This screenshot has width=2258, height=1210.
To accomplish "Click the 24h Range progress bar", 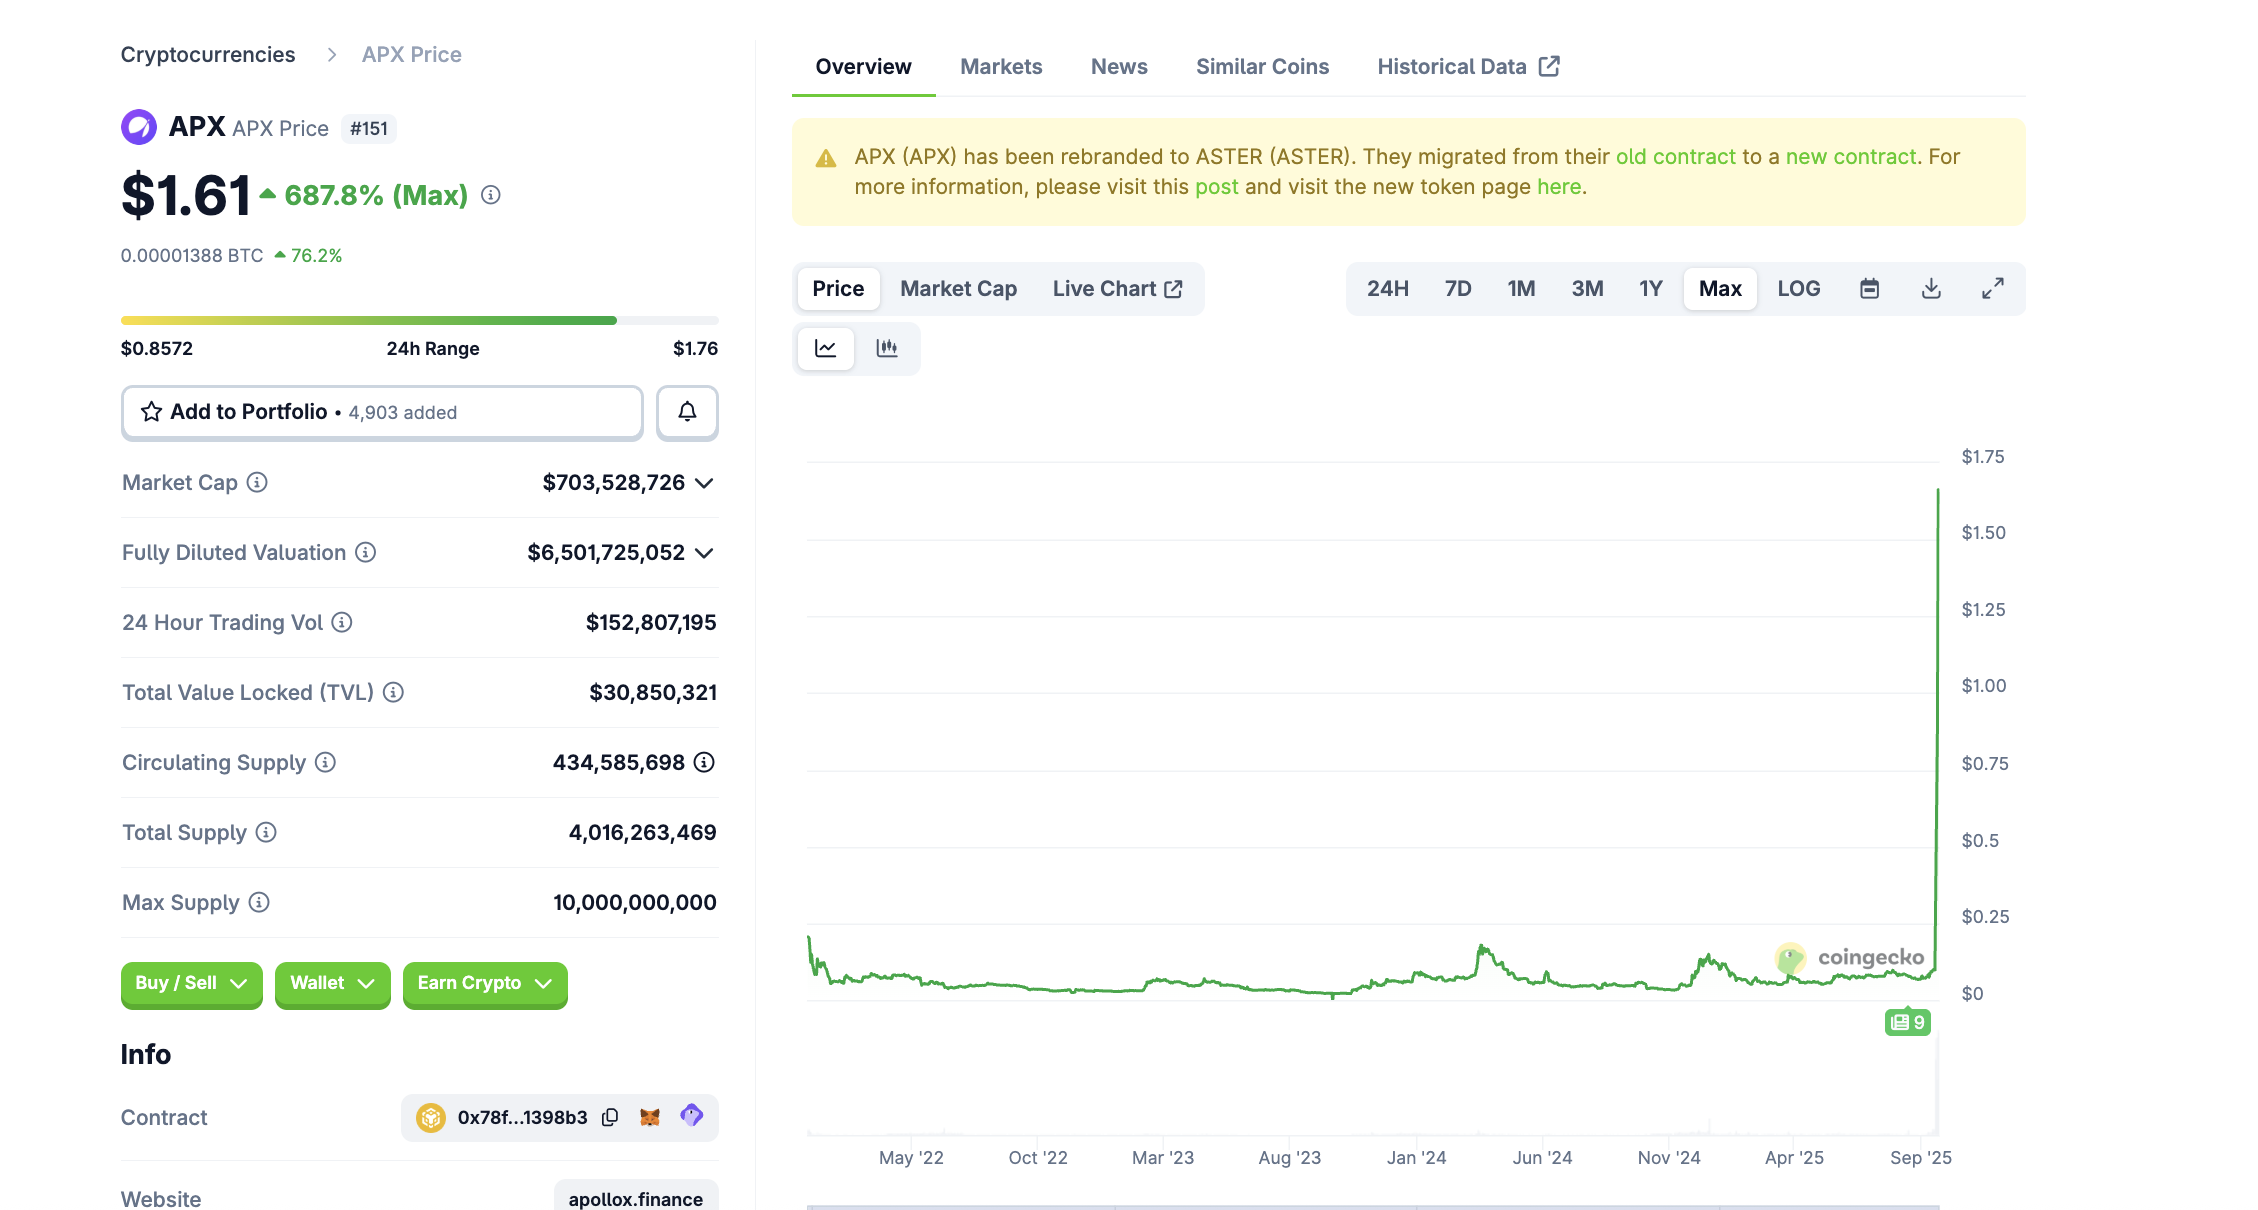I will pyautogui.click(x=419, y=321).
